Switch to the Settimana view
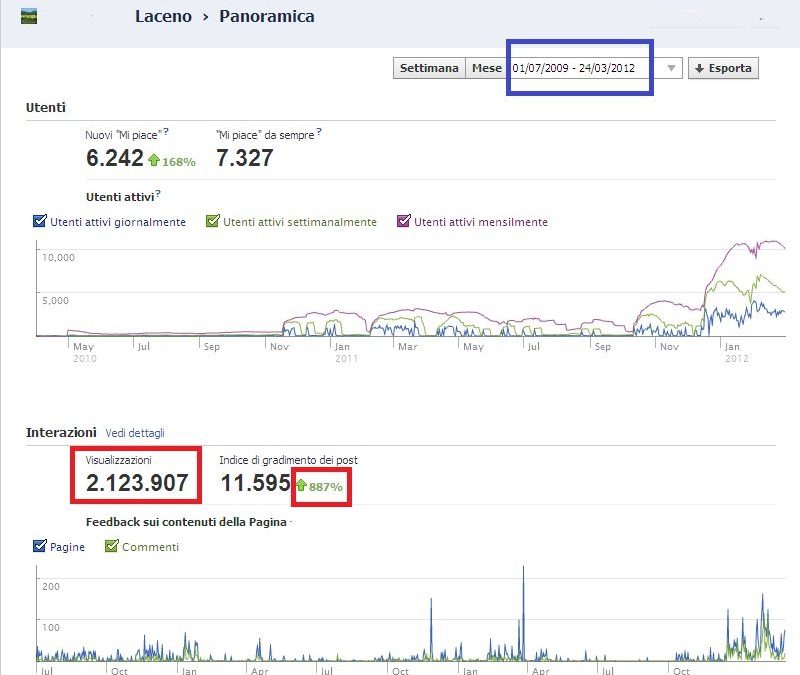Viewport: 800px width, 675px height. pos(430,68)
